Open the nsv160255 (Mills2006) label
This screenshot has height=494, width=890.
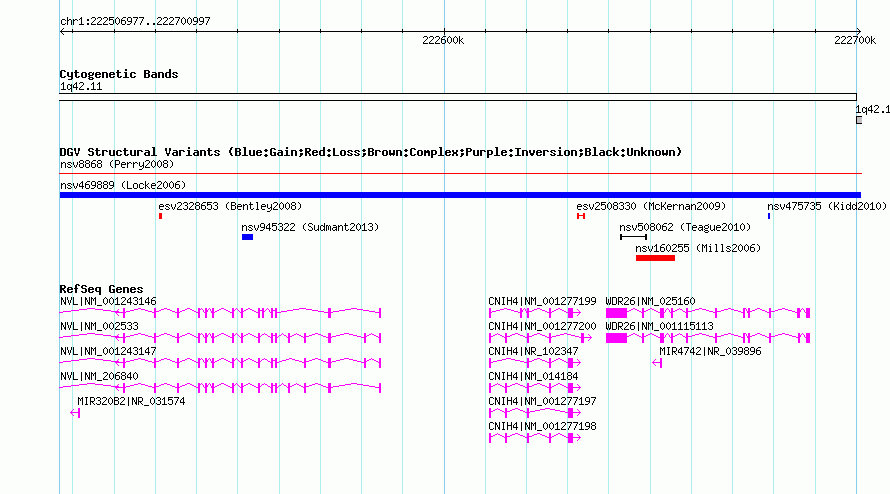point(698,248)
